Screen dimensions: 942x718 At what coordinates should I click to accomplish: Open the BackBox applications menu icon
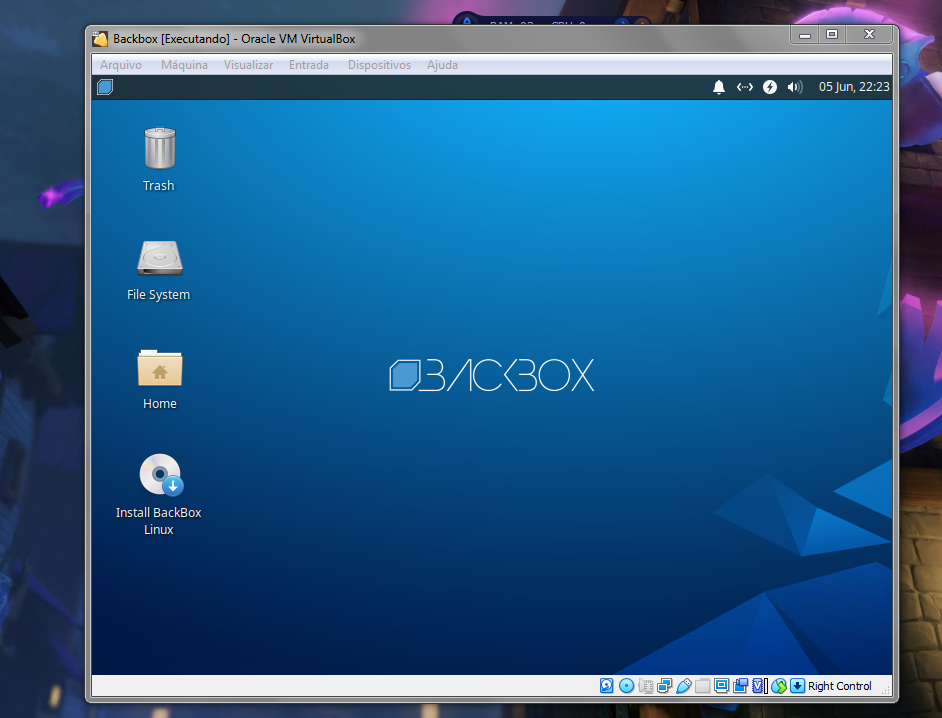(x=105, y=87)
